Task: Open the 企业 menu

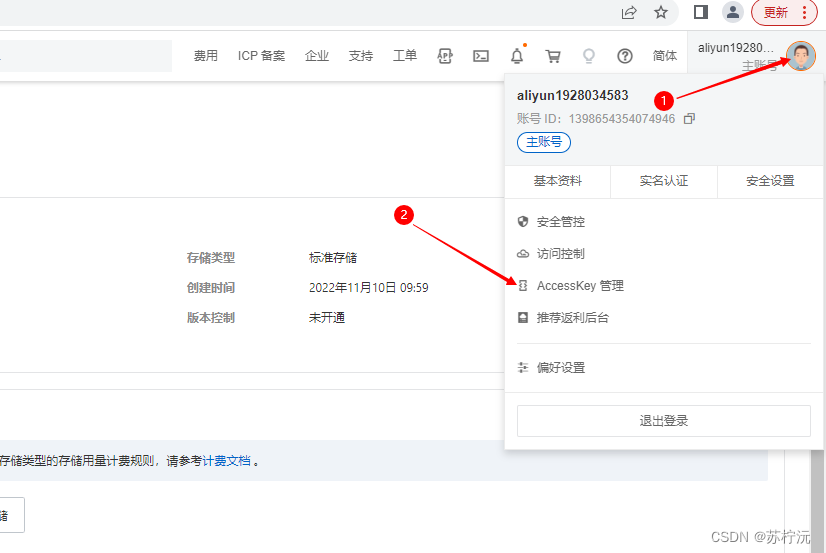Action: pyautogui.click(x=317, y=55)
